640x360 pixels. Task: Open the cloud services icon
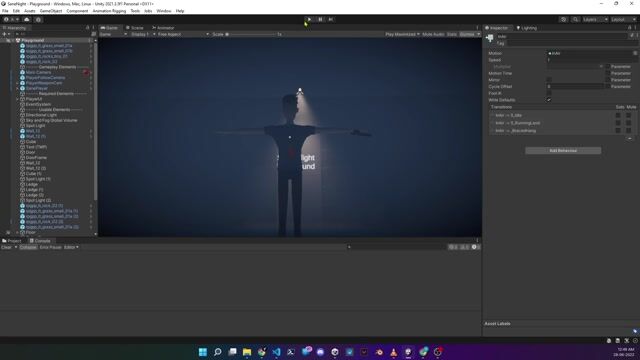click(27, 20)
